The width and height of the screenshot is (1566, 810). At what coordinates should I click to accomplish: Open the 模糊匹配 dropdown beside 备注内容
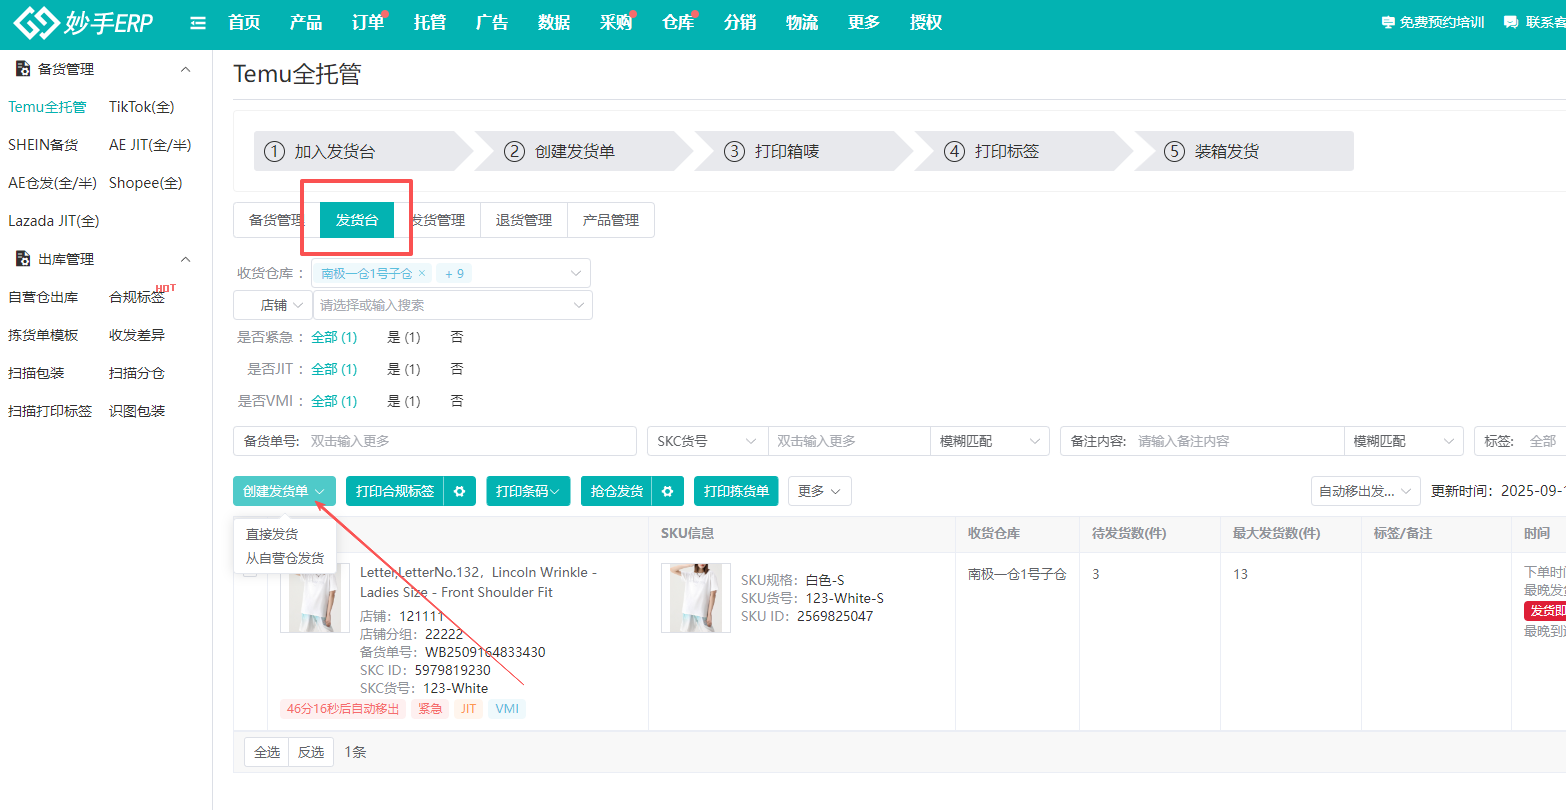1404,441
